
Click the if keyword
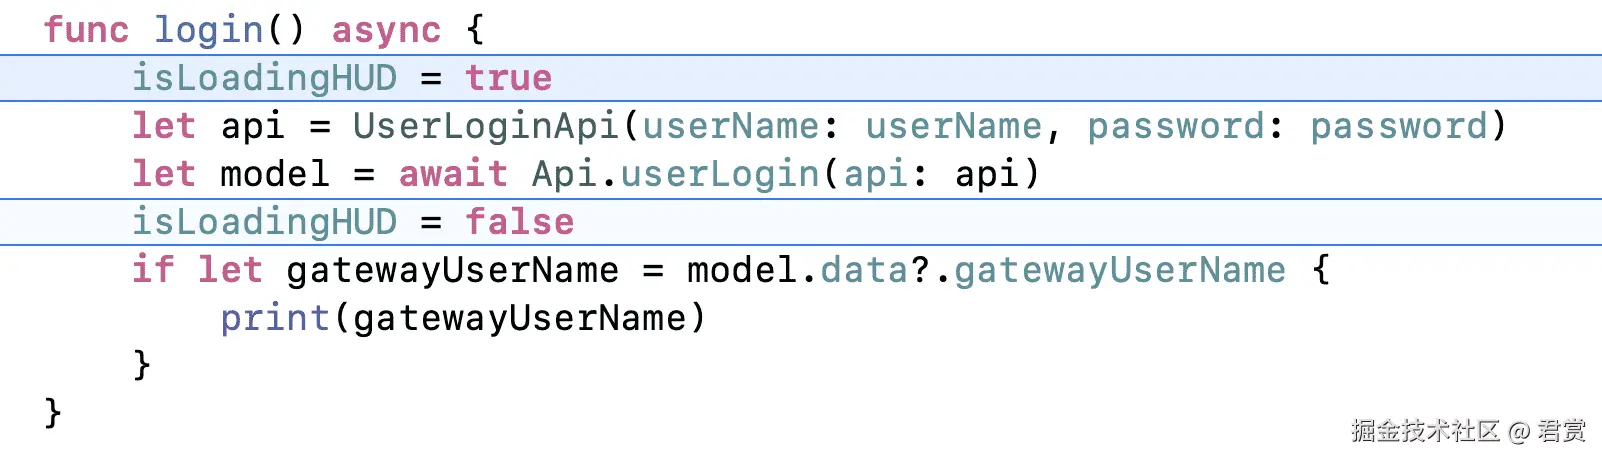153,270
